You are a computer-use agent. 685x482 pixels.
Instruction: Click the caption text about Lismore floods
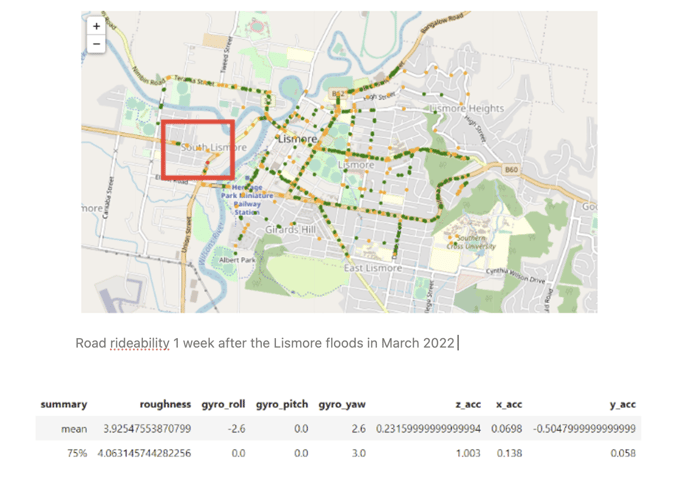coord(265,343)
